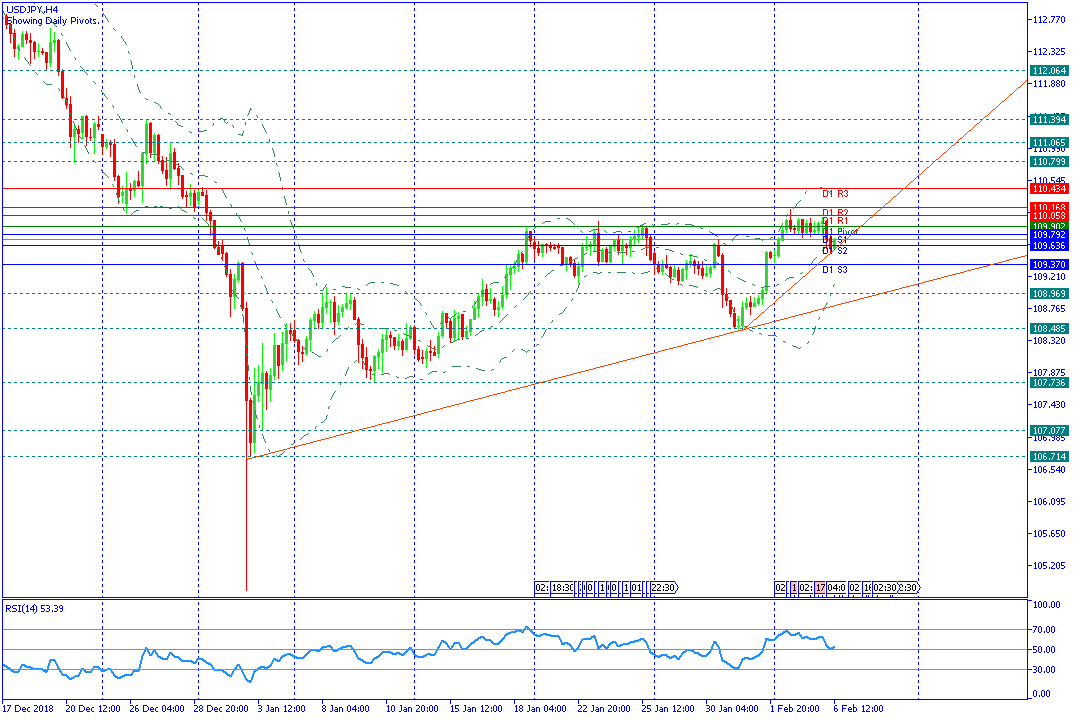Viewport: 1080px width, 720px height.
Task: Click the pink 17 event marker
Action: point(821,588)
